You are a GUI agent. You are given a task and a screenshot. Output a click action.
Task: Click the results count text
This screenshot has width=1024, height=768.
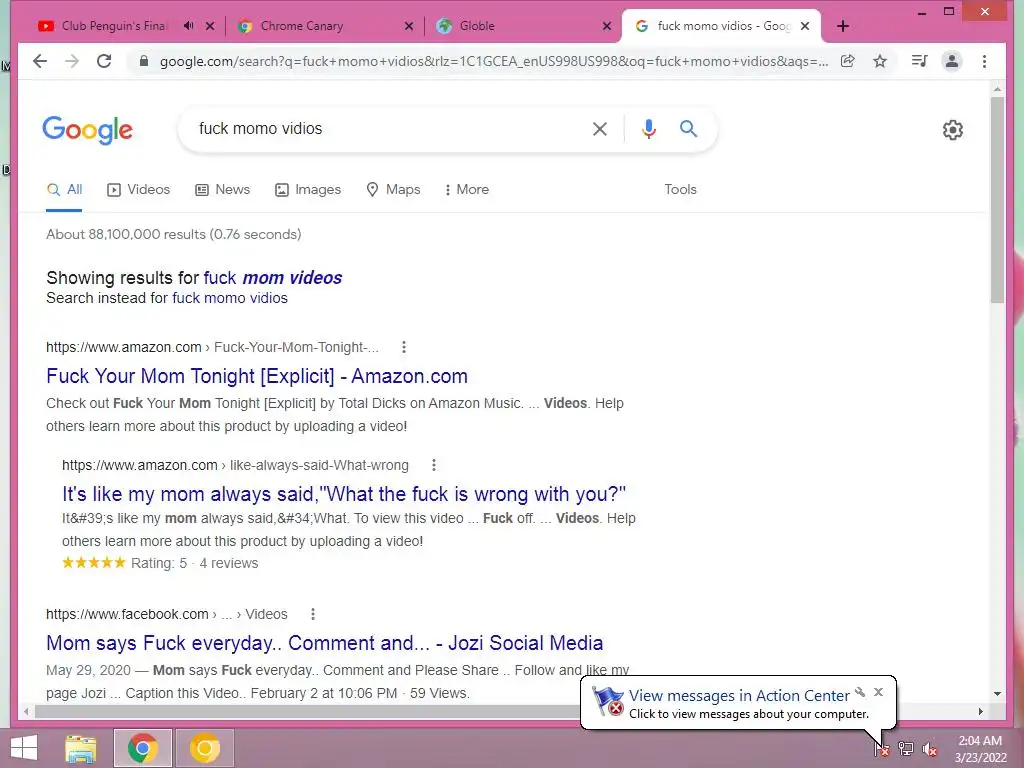click(174, 234)
